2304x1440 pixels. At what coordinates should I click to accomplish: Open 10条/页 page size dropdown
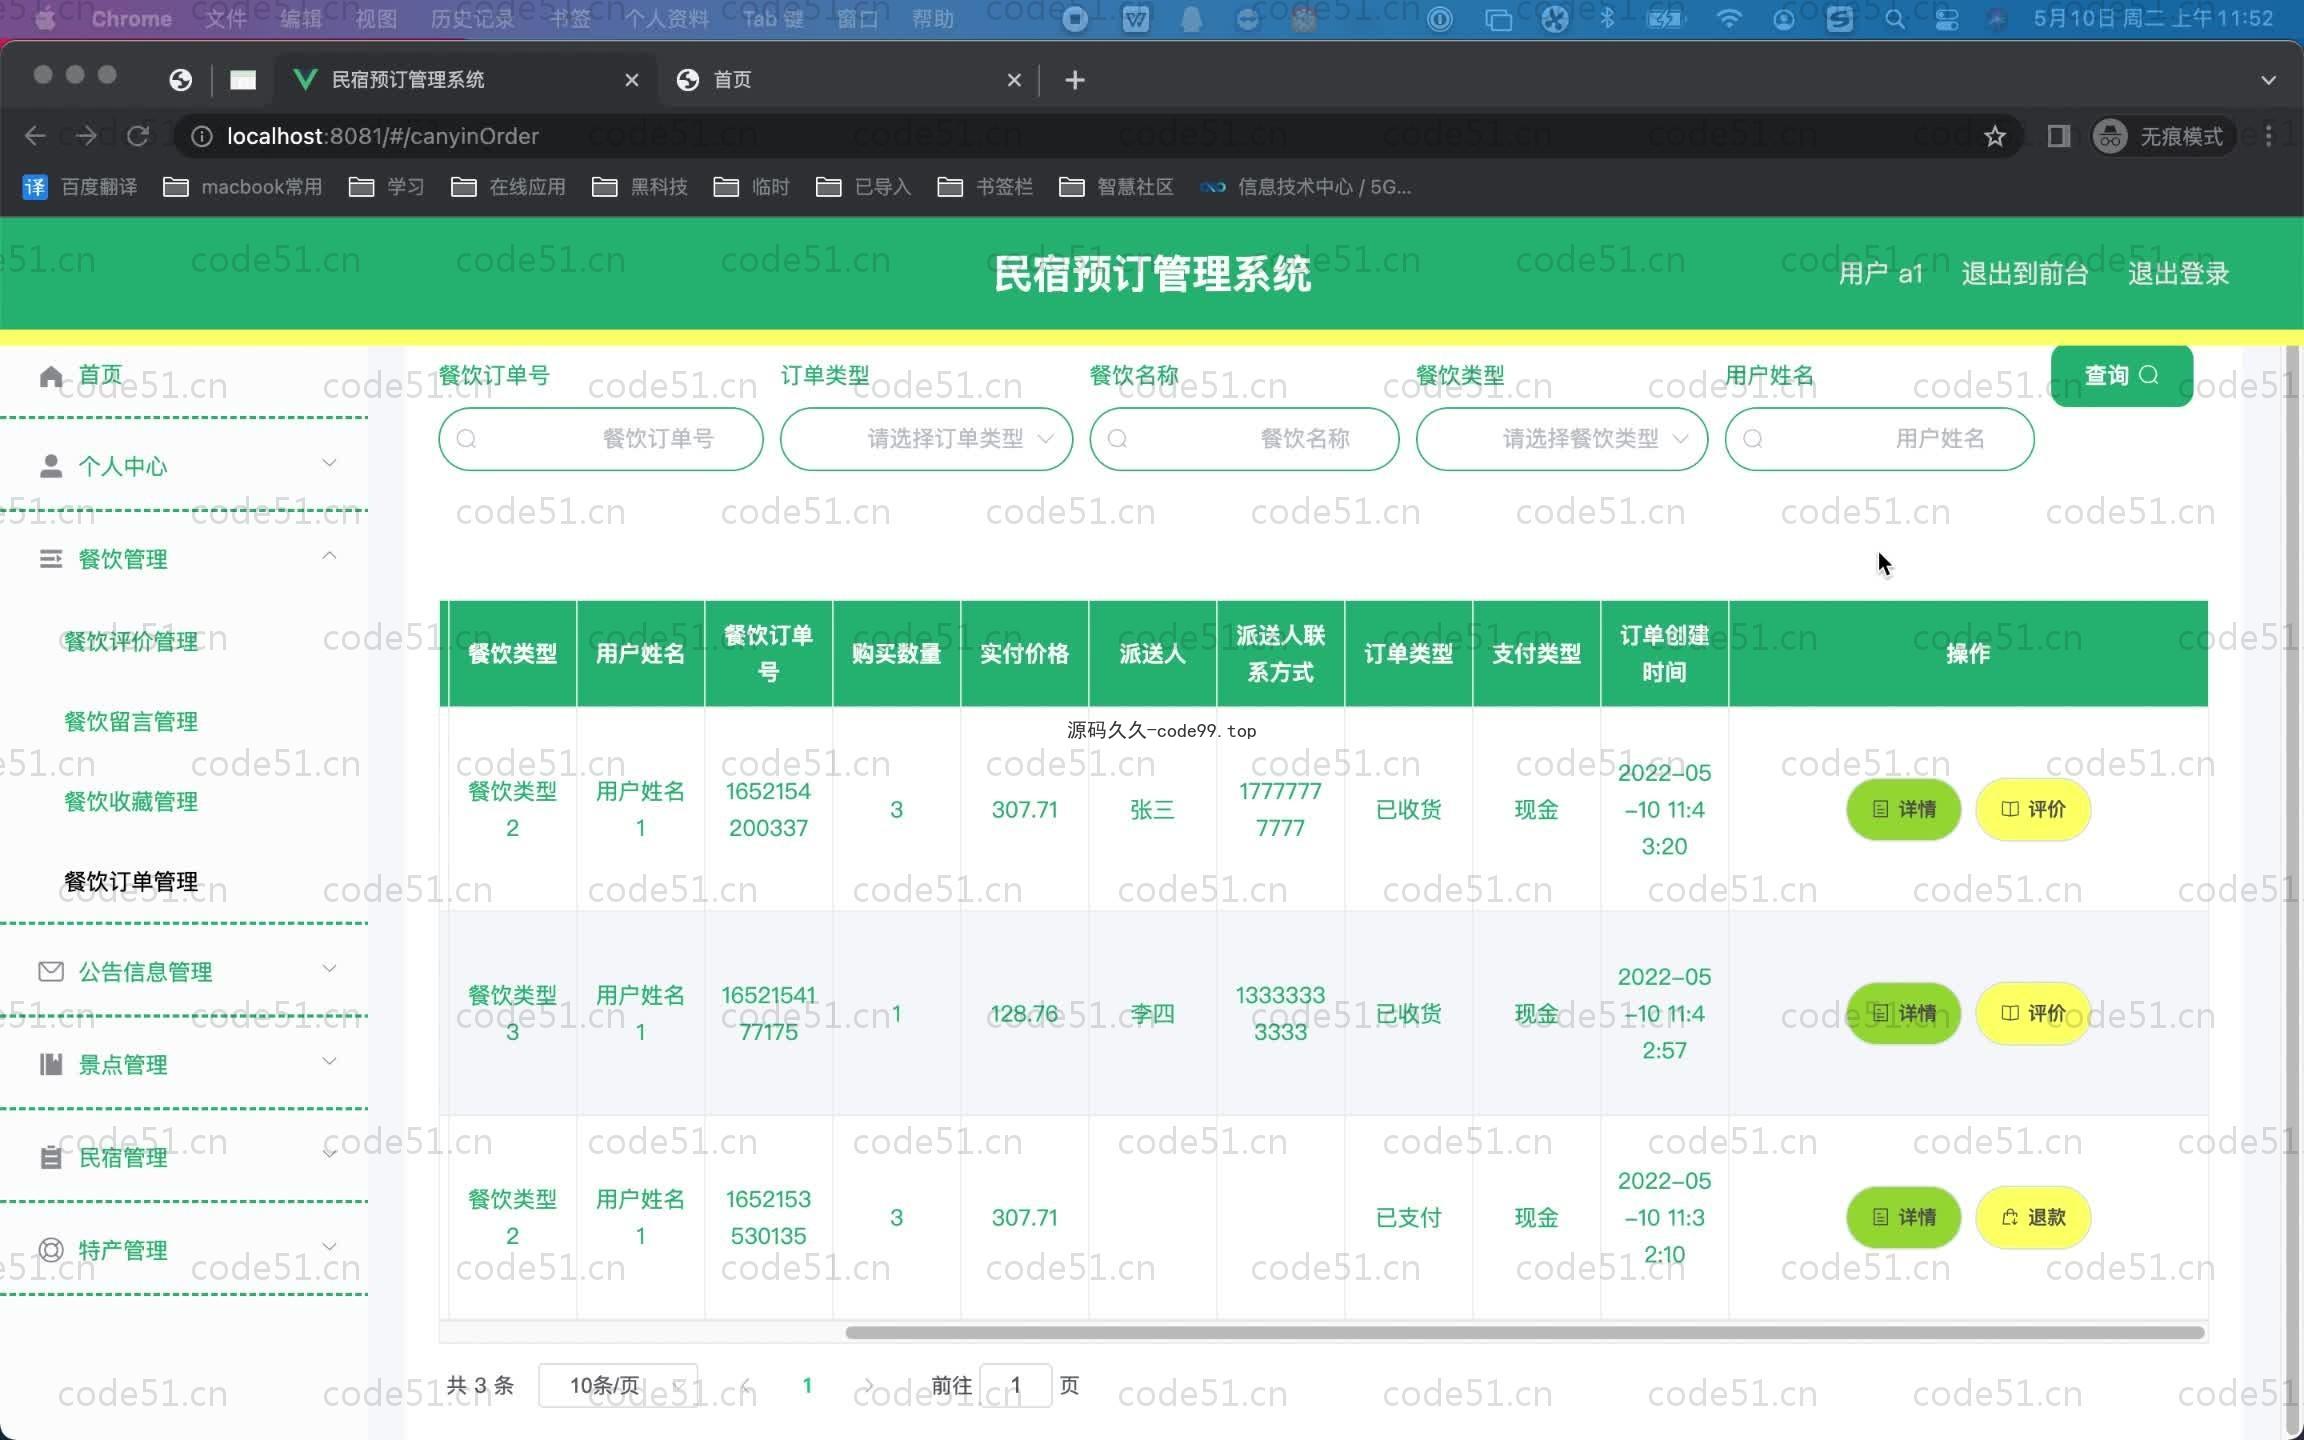(618, 1385)
